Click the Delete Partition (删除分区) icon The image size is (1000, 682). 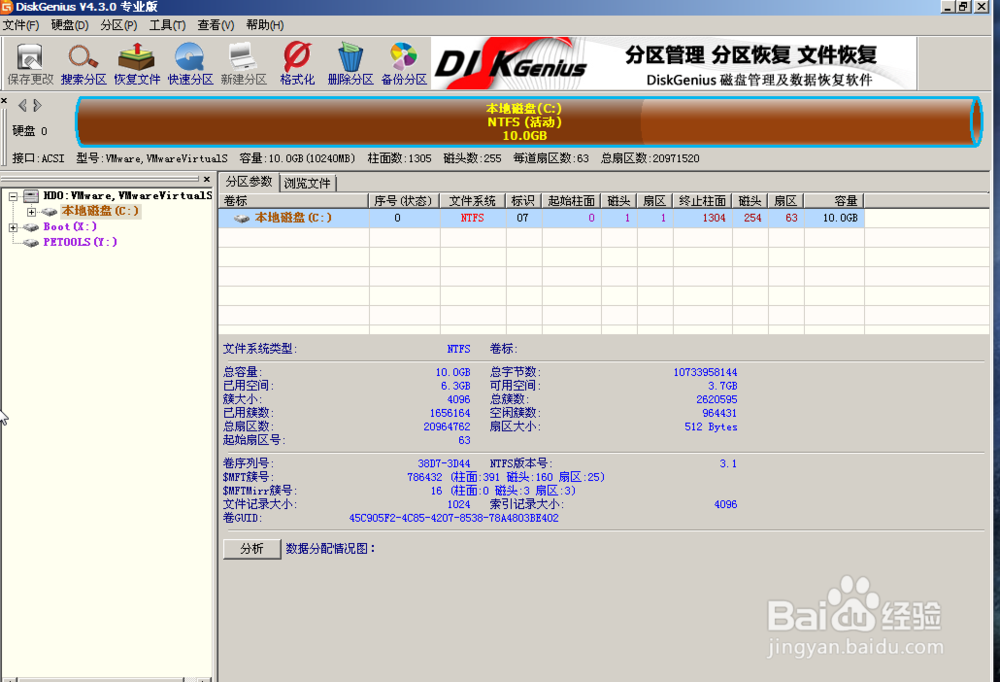[x=350, y=64]
